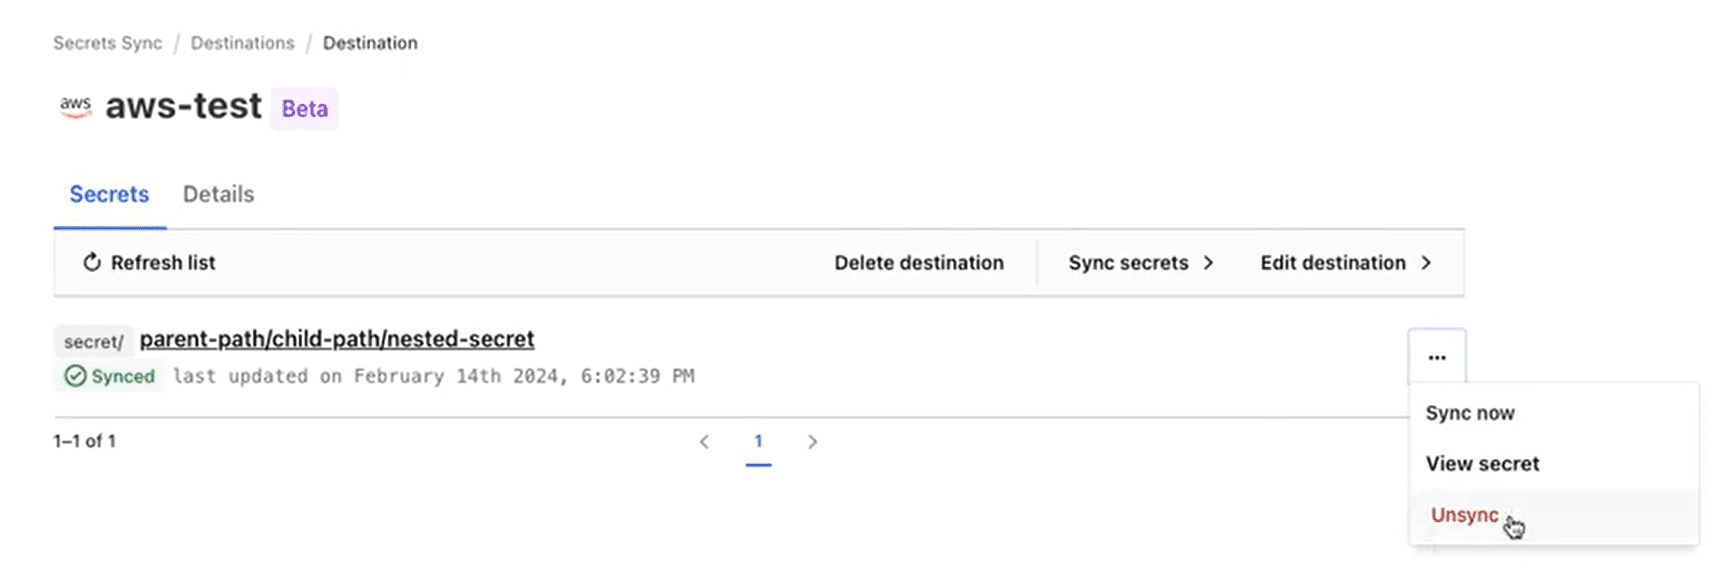Click the green Synced checkmark icon

coord(75,376)
